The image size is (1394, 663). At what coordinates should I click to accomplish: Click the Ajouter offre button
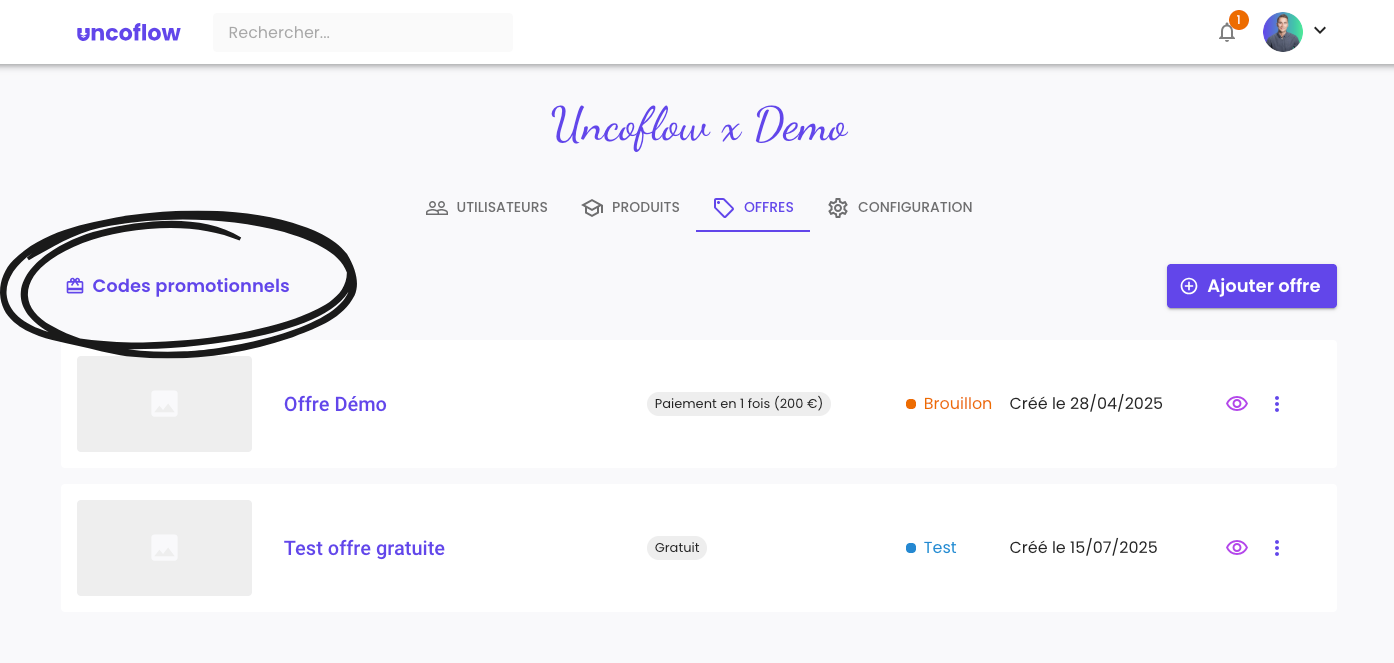(x=1252, y=286)
